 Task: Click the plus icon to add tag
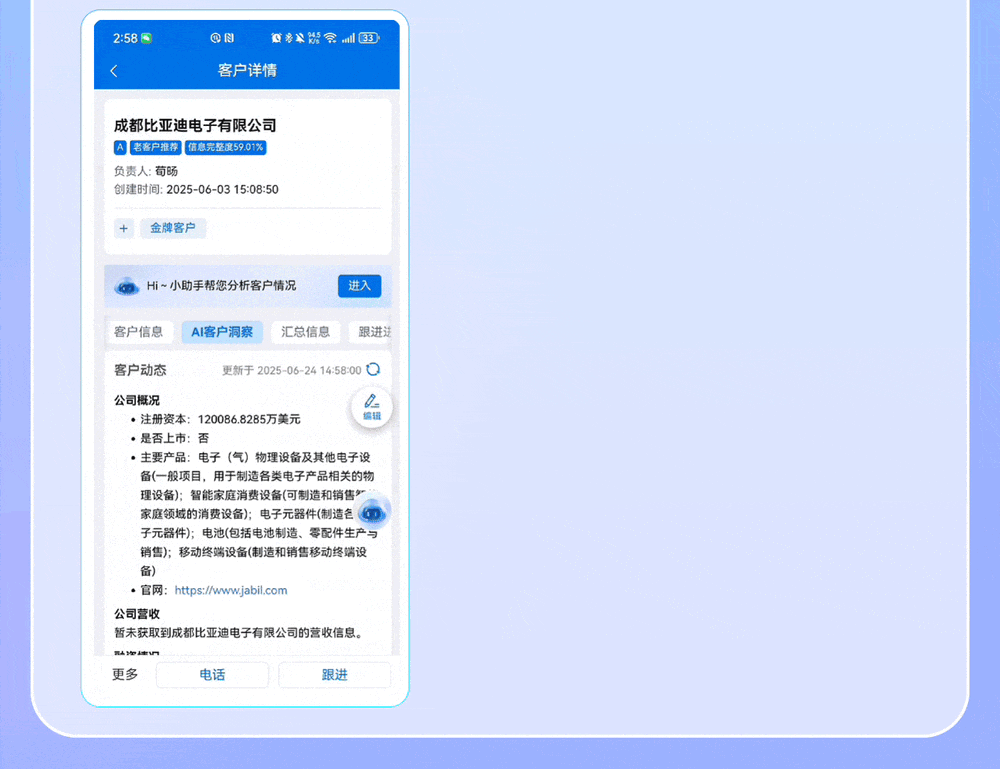tap(124, 228)
